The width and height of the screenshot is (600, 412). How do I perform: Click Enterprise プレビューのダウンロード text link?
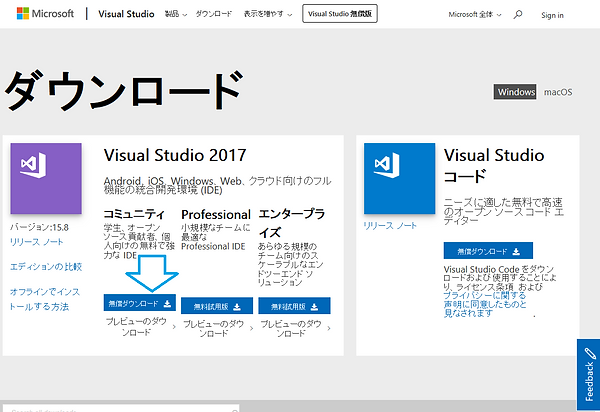click(x=291, y=329)
